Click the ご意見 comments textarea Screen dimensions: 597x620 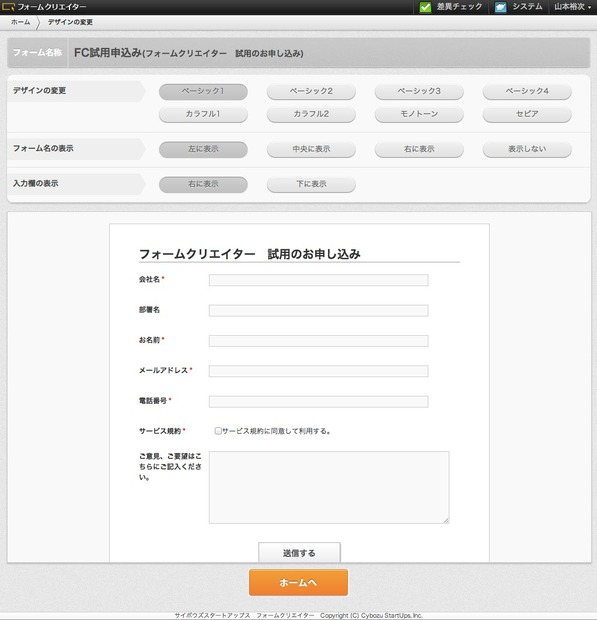pyautogui.click(x=329, y=487)
